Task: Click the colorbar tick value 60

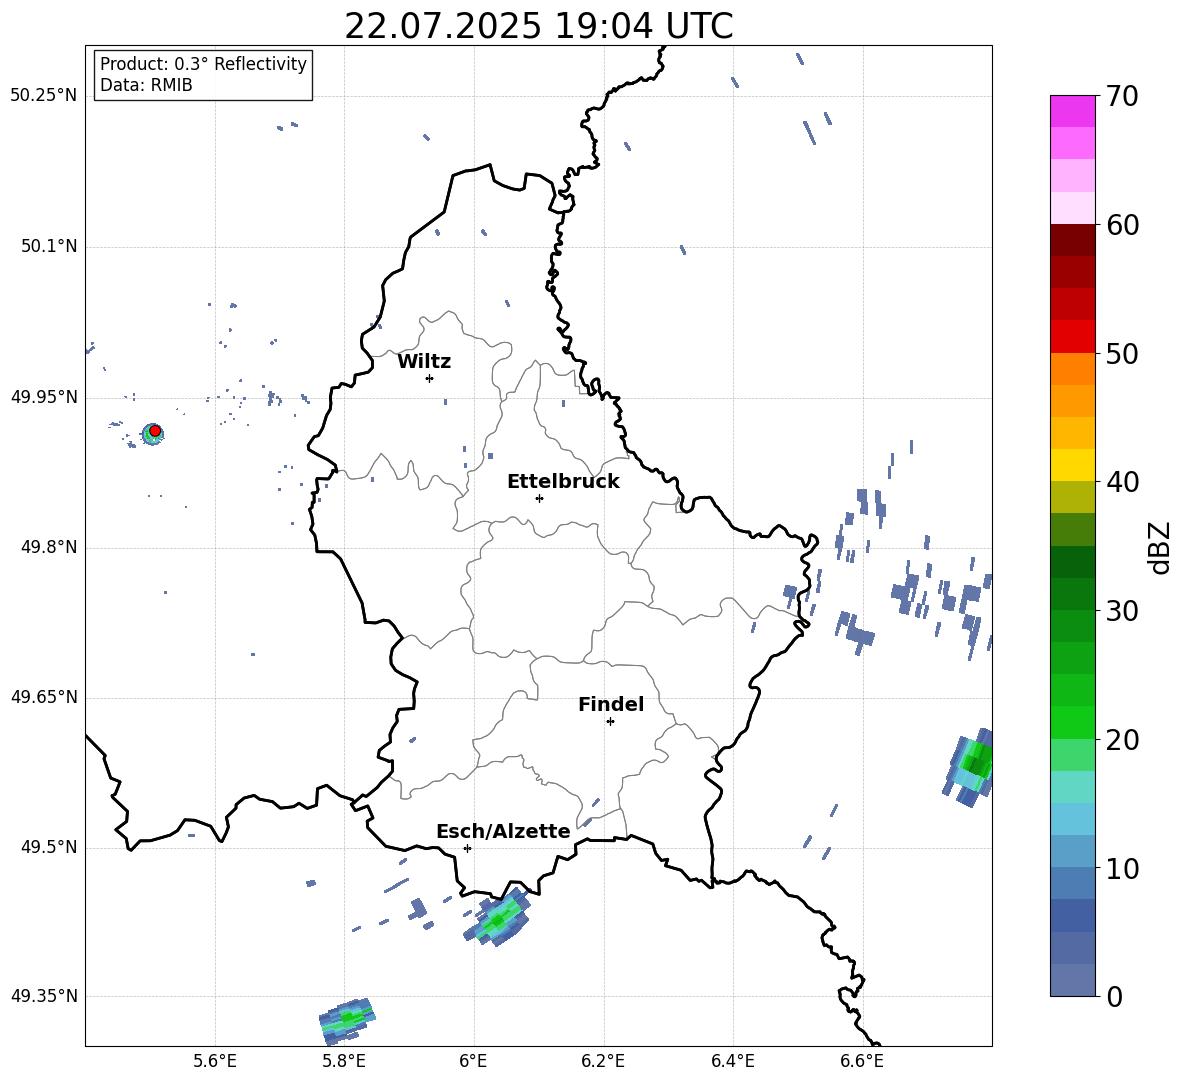Action: tap(1122, 225)
